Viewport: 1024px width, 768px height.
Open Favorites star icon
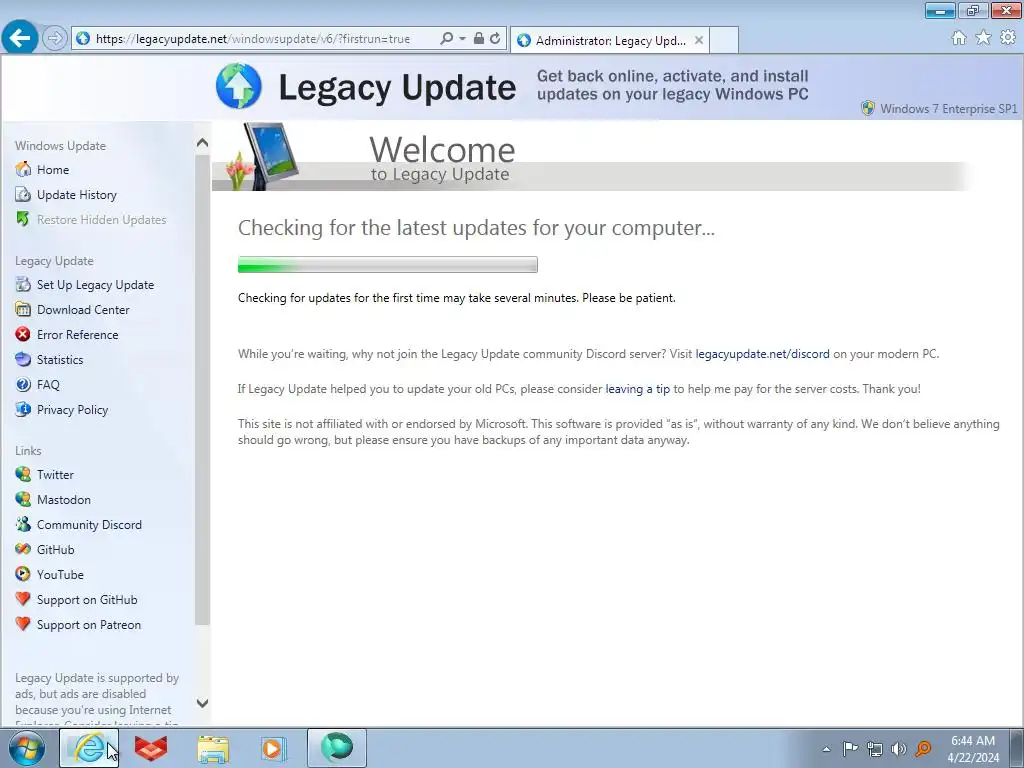coord(983,38)
